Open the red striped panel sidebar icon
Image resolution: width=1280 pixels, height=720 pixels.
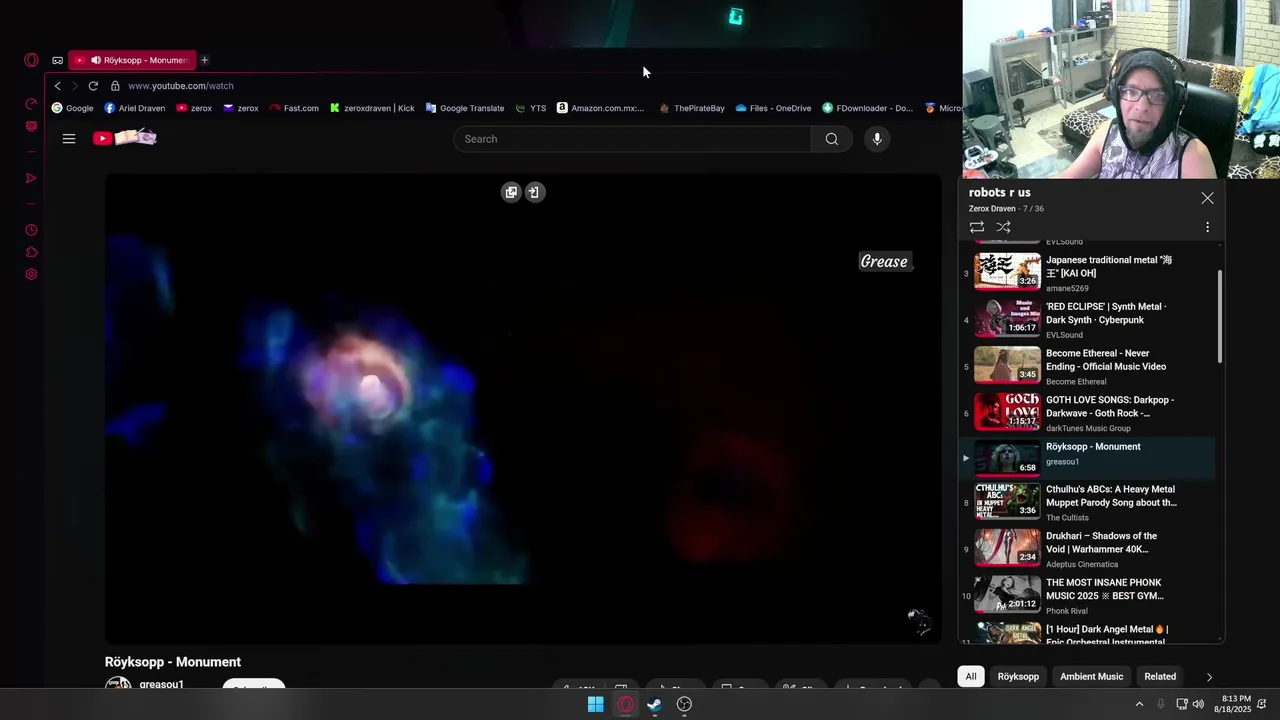click(x=31, y=126)
